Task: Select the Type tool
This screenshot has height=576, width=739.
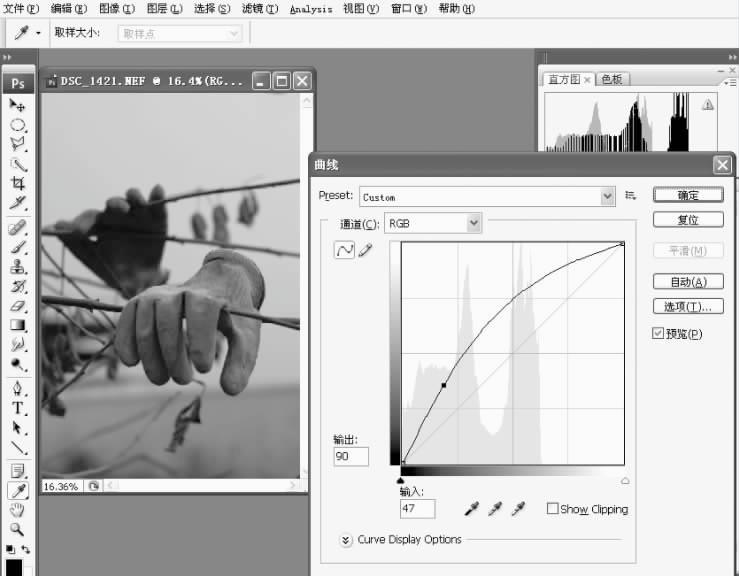Action: tap(17, 408)
